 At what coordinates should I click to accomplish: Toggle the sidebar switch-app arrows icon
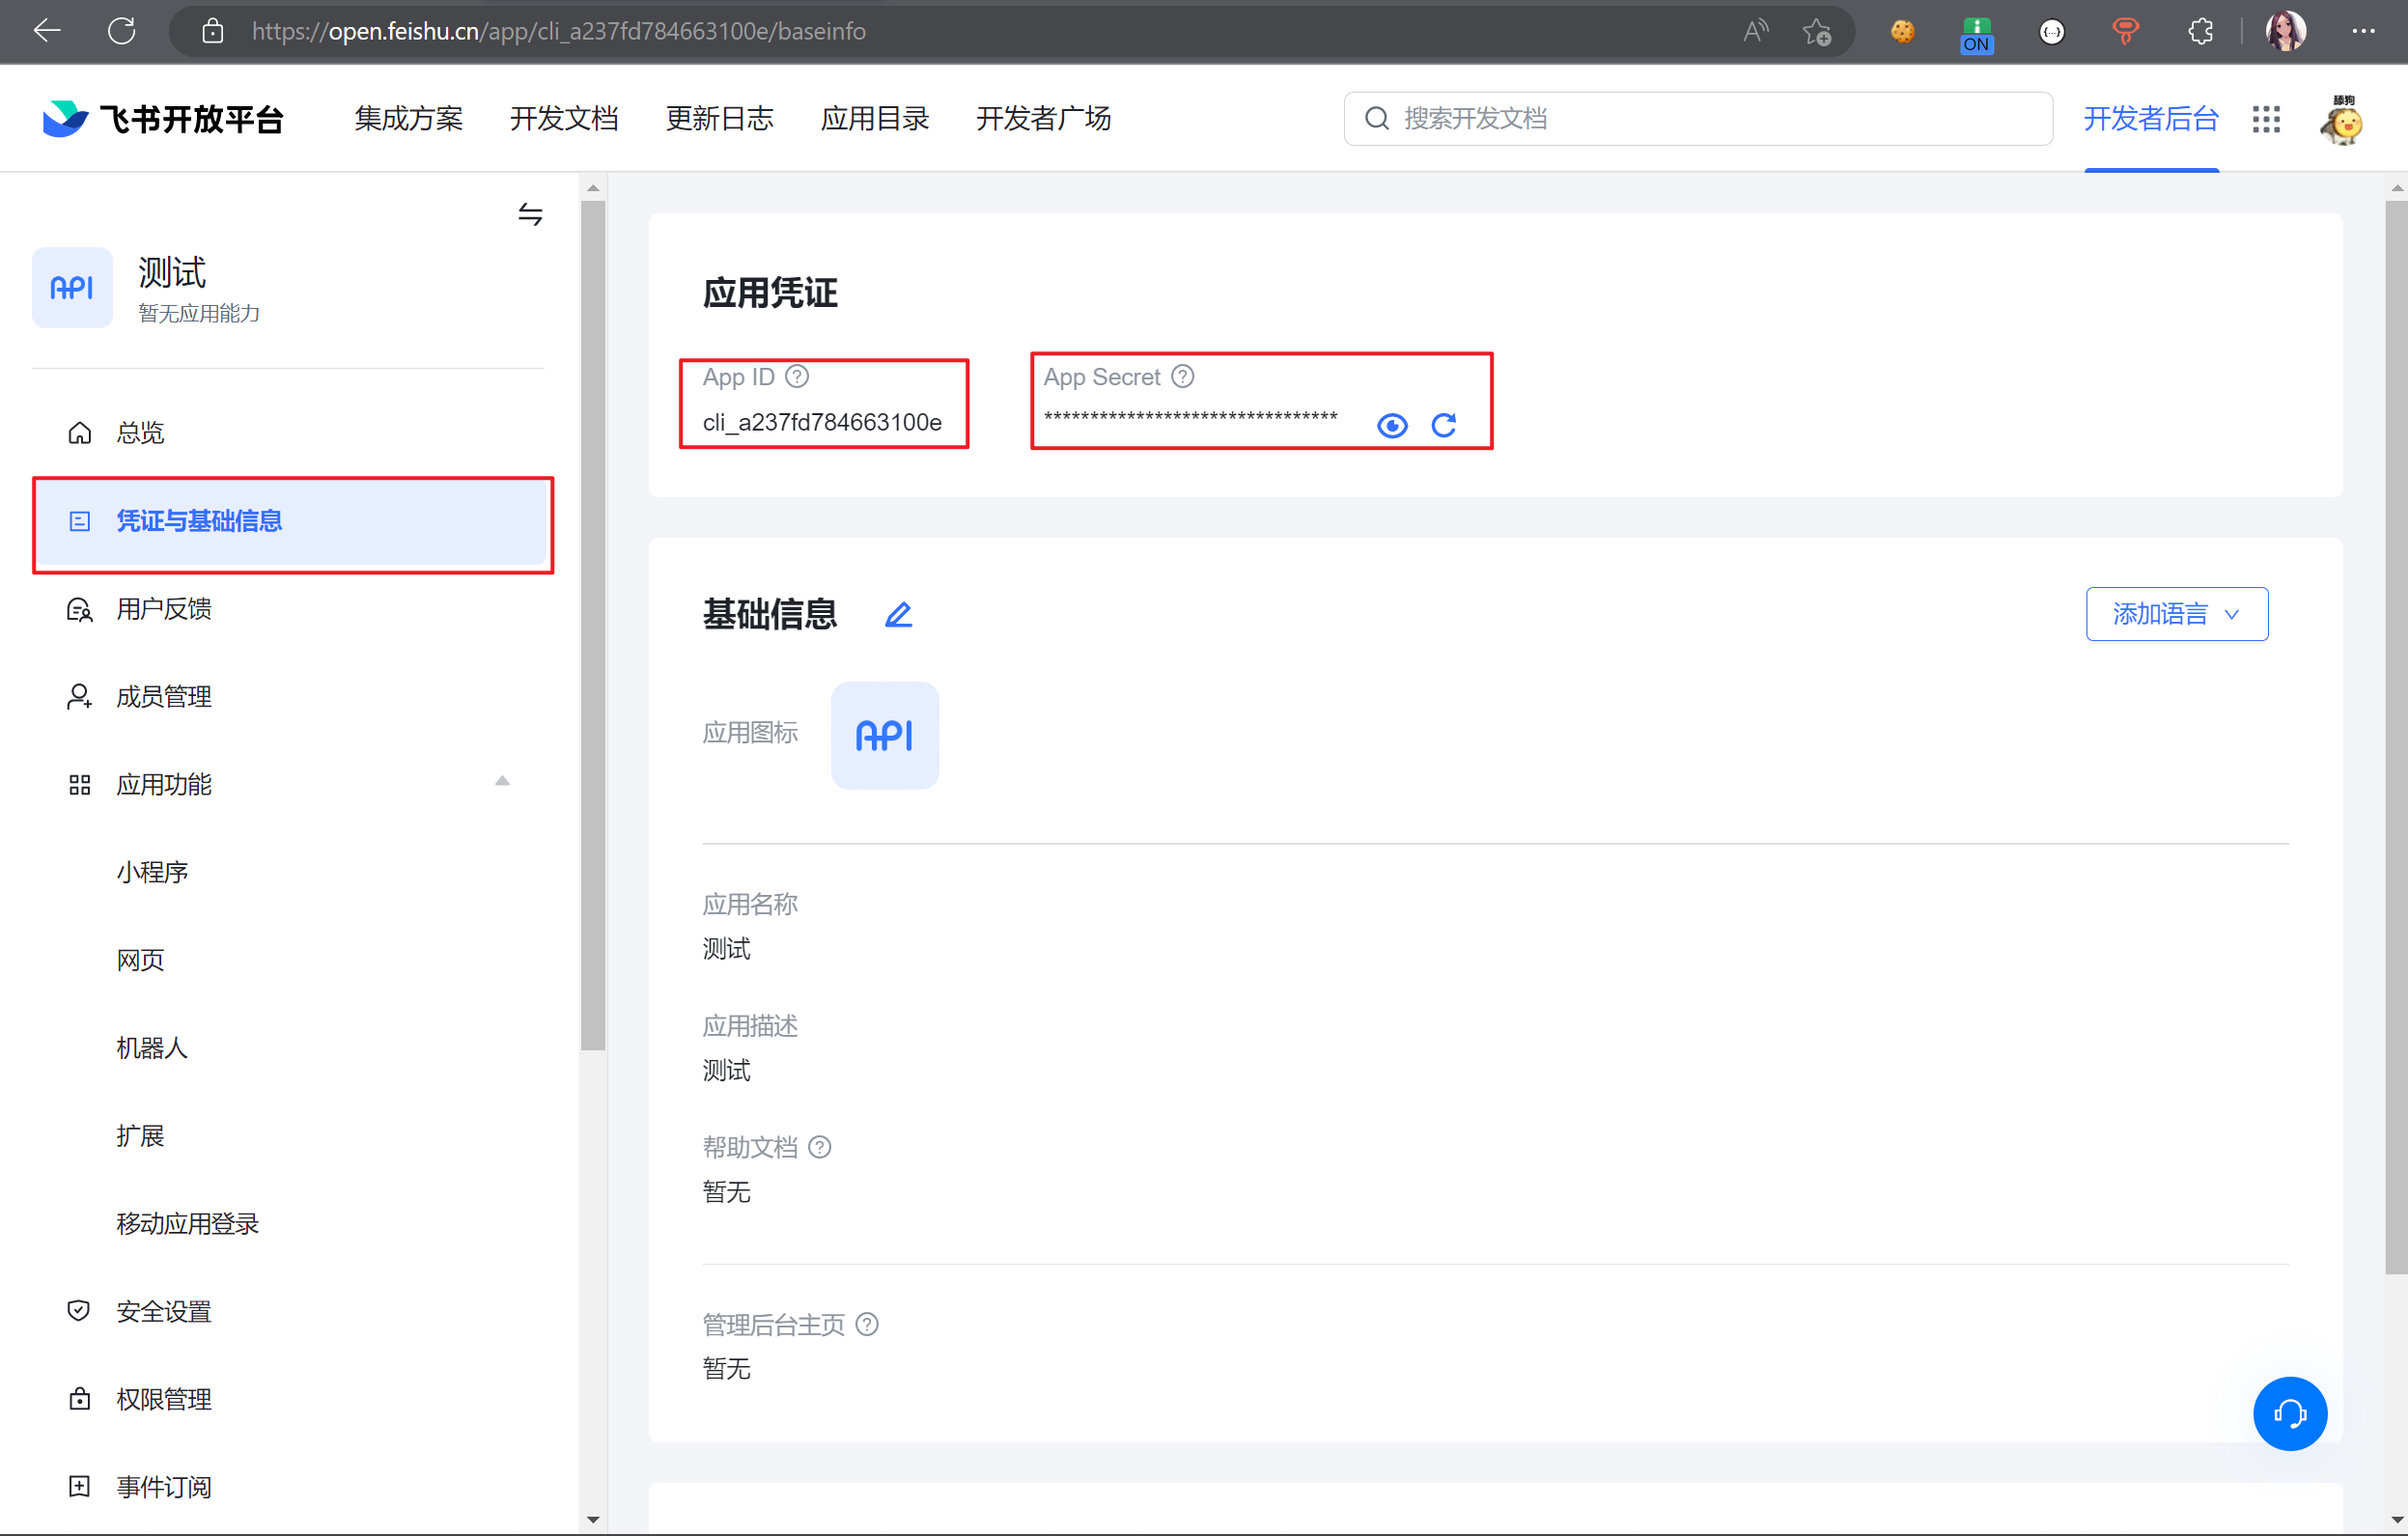(x=530, y=214)
